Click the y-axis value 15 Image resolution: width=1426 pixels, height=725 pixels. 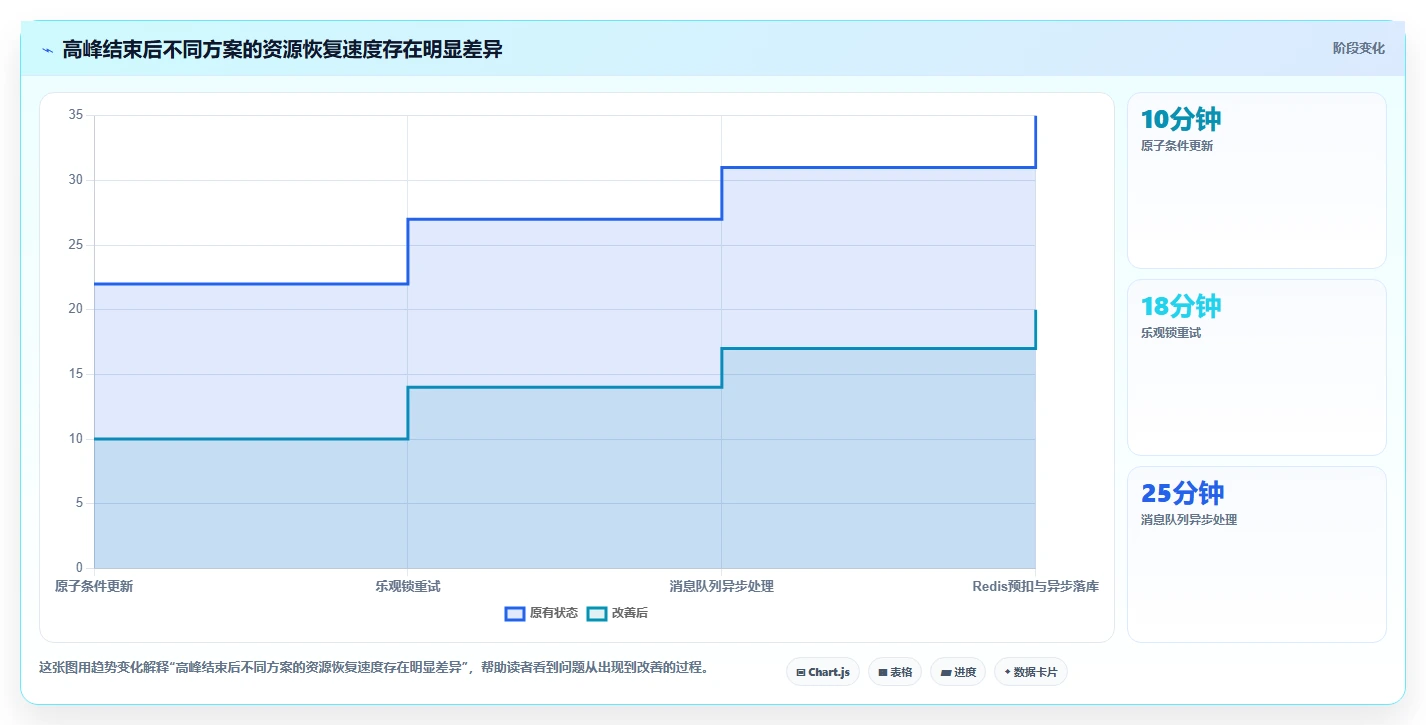pos(76,374)
